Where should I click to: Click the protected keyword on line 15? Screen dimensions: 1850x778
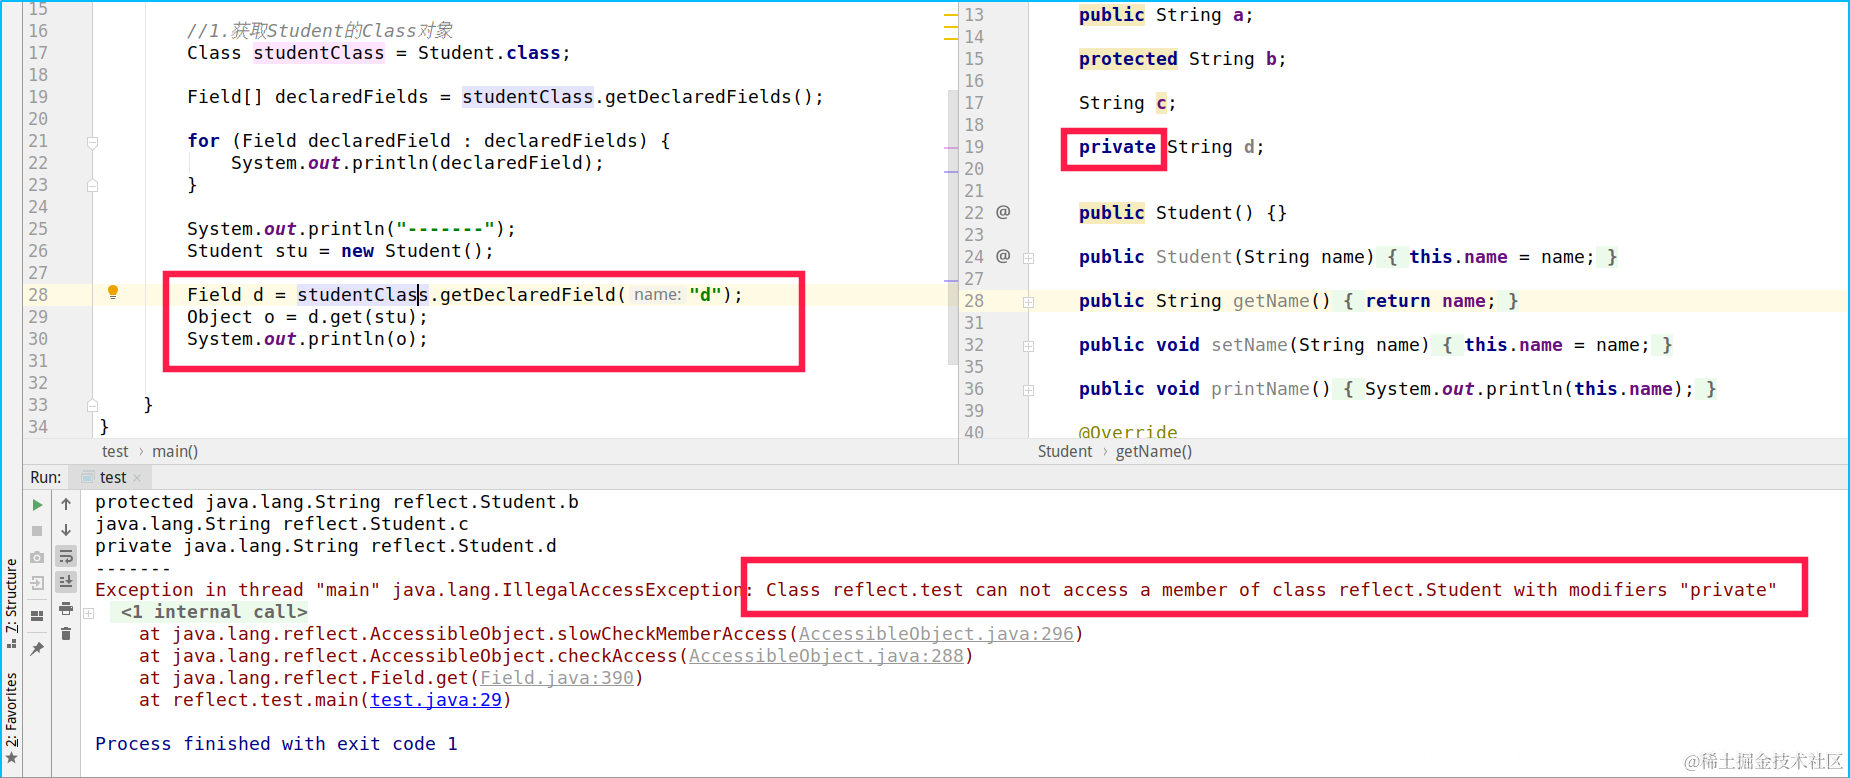pyautogui.click(x=1128, y=59)
